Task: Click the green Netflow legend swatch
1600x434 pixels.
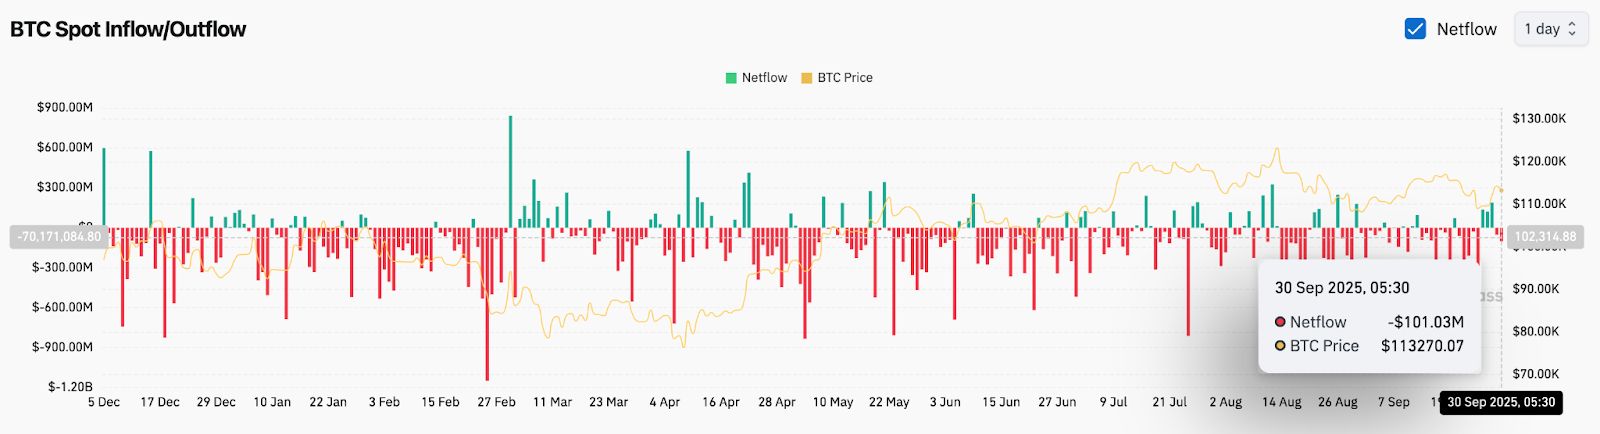Action: click(x=731, y=78)
